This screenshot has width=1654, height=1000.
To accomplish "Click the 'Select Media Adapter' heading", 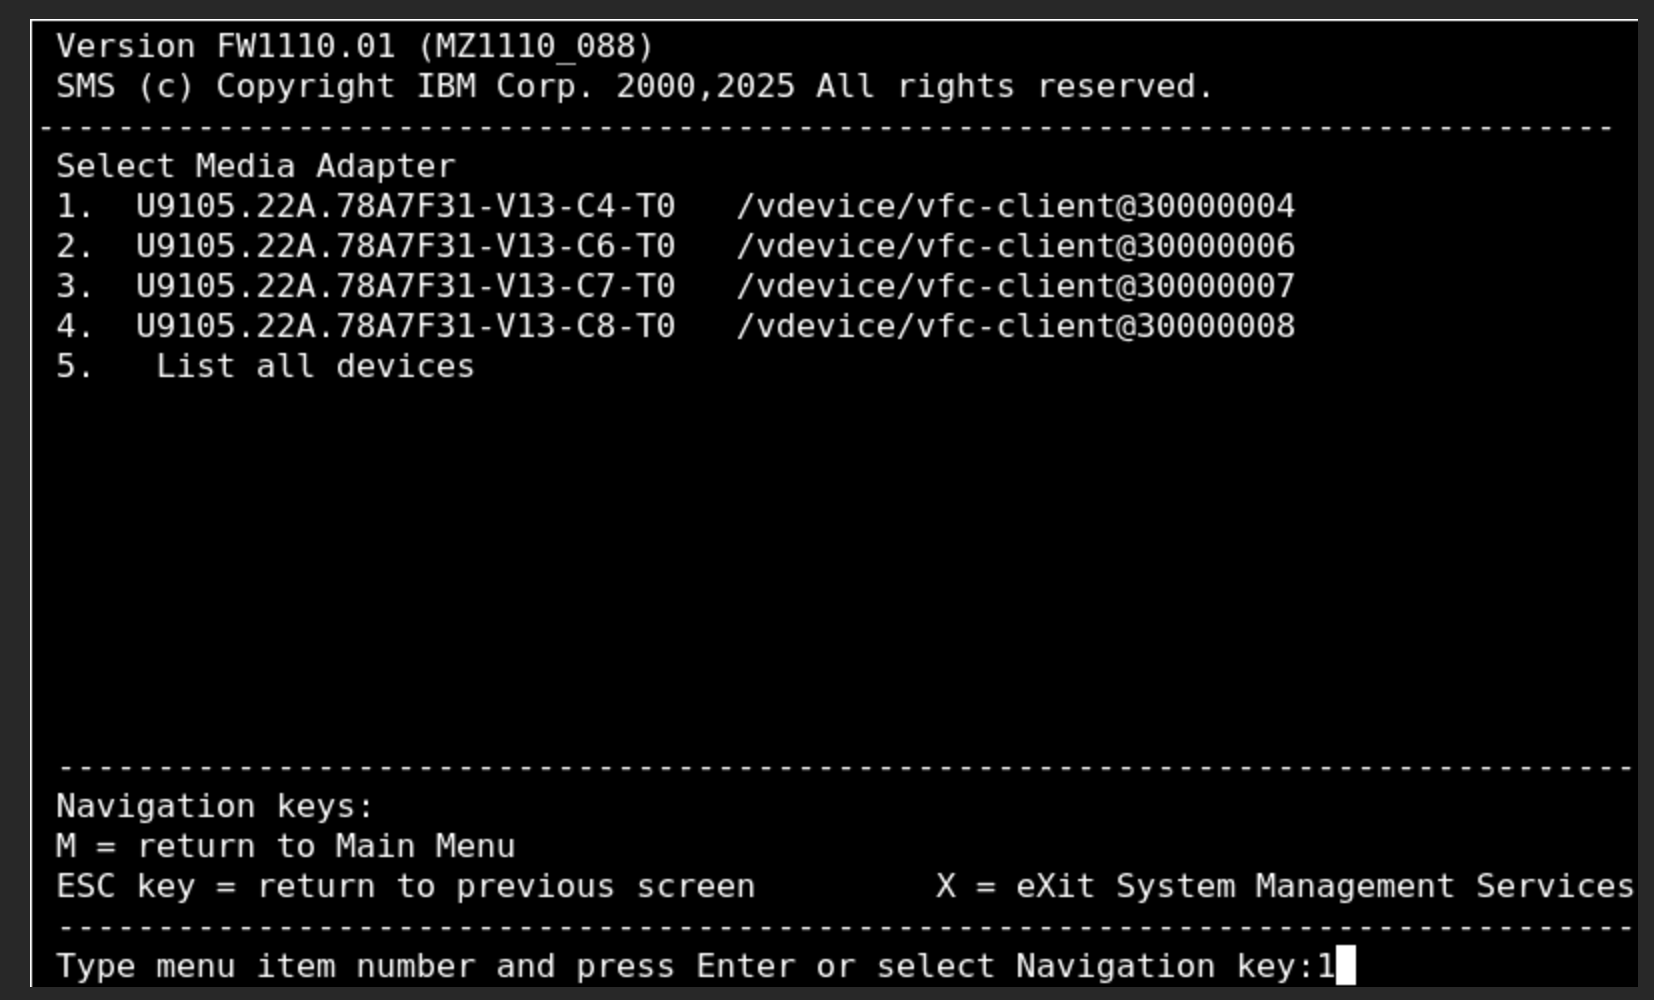I will [256, 166].
